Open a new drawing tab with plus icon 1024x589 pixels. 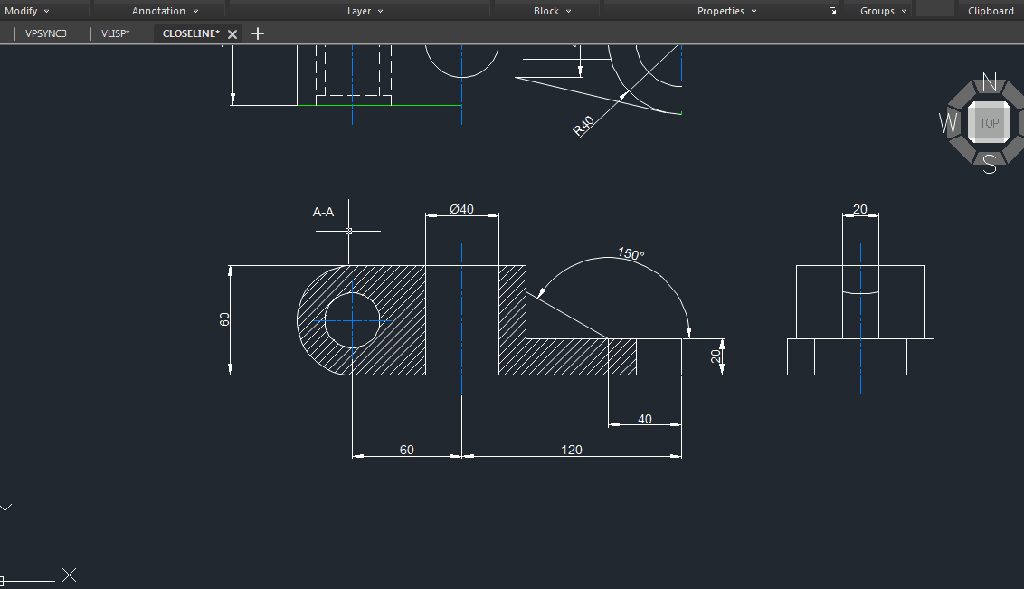coord(257,33)
